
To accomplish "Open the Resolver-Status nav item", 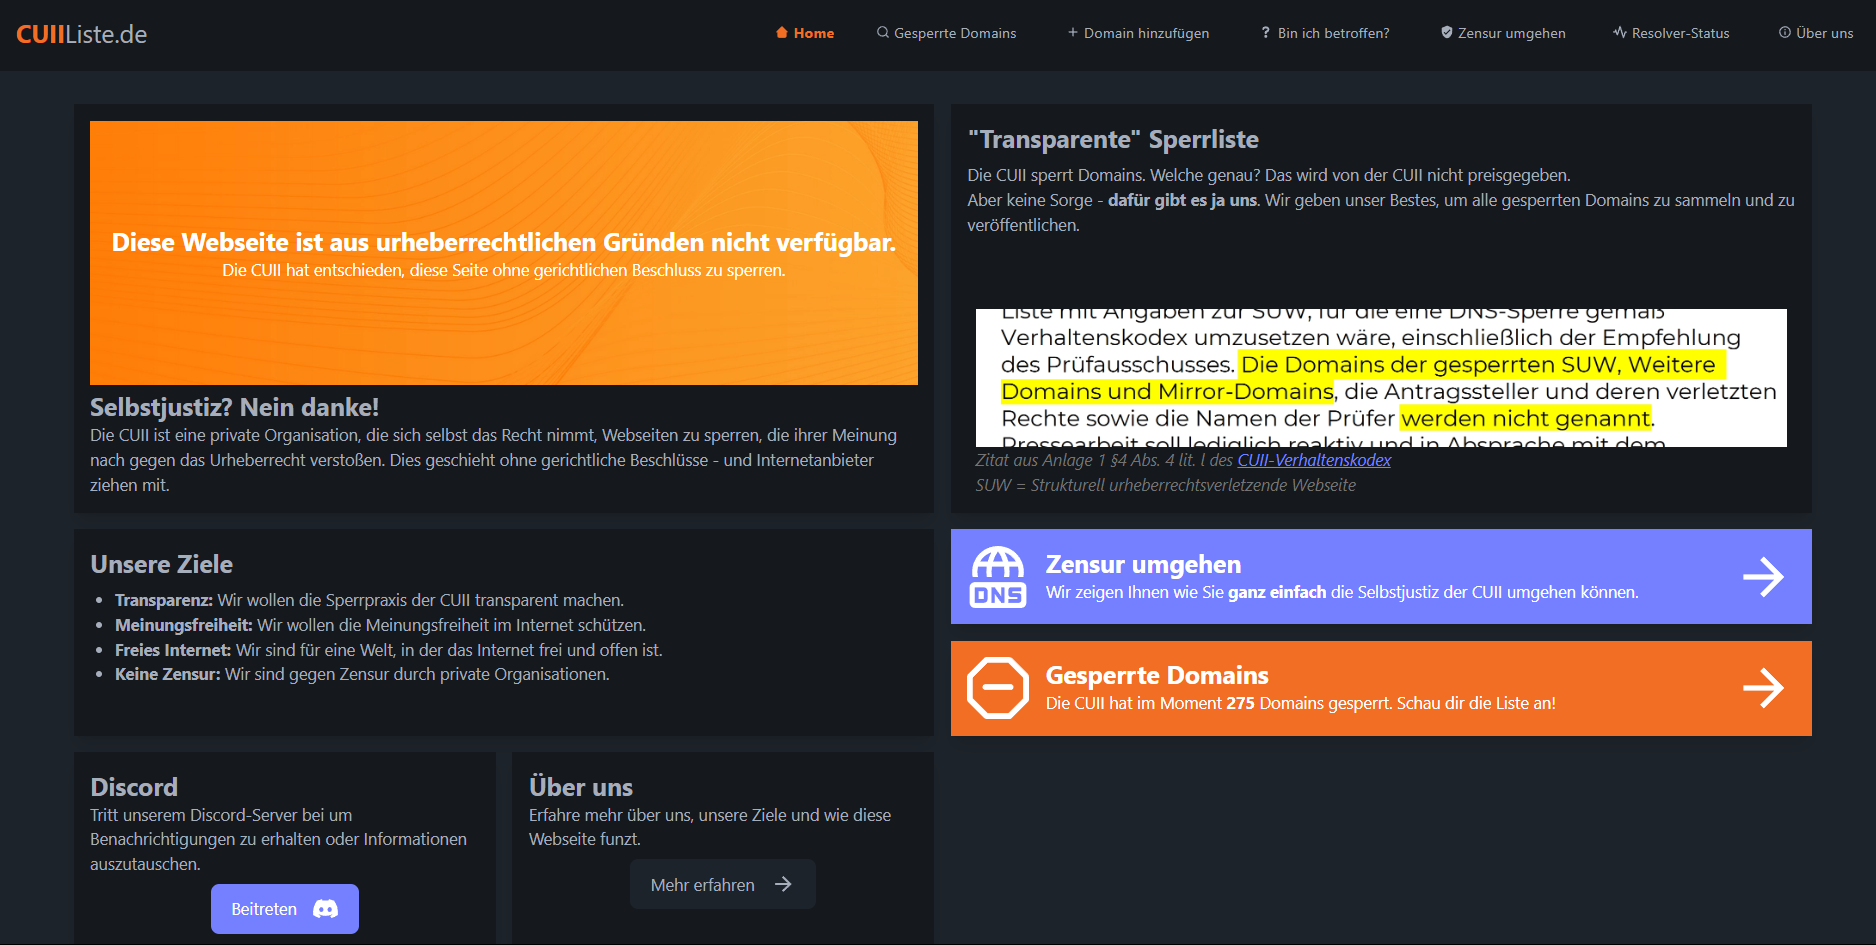I will point(1680,33).
